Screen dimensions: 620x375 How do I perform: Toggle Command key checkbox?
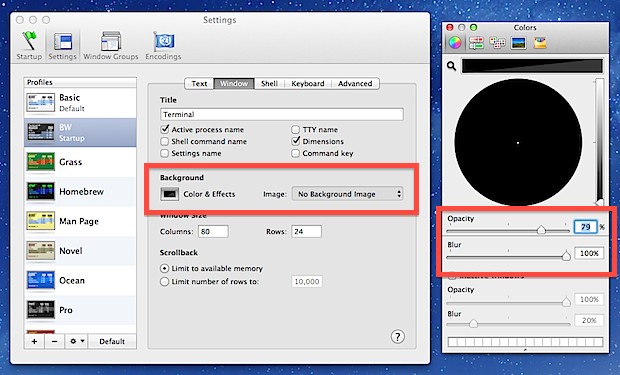click(296, 153)
